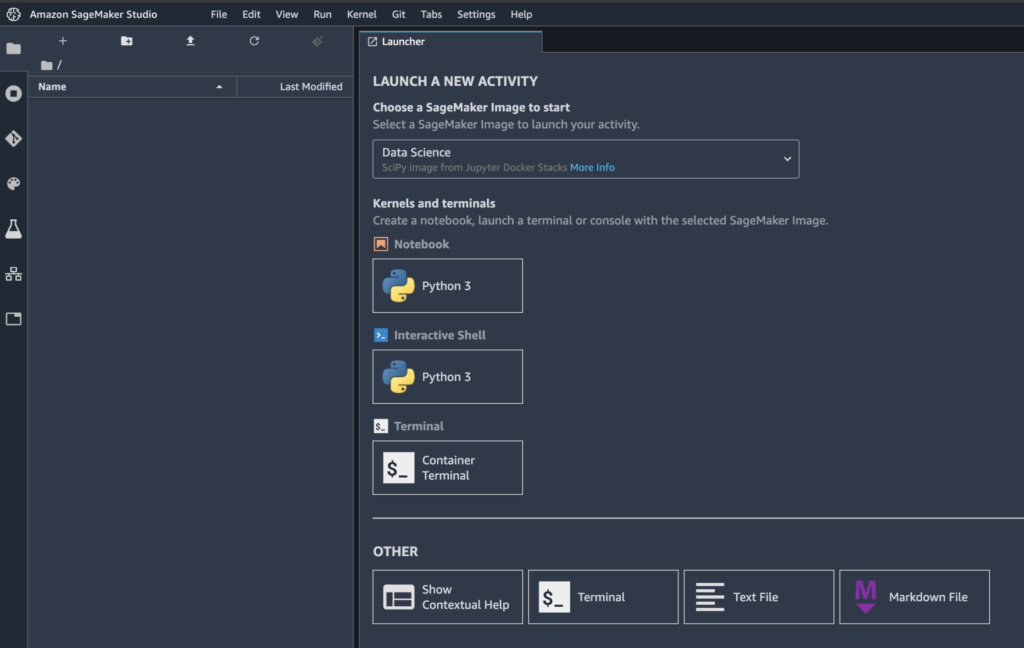
Task: Launch a Python 3 notebook
Action: click(447, 285)
